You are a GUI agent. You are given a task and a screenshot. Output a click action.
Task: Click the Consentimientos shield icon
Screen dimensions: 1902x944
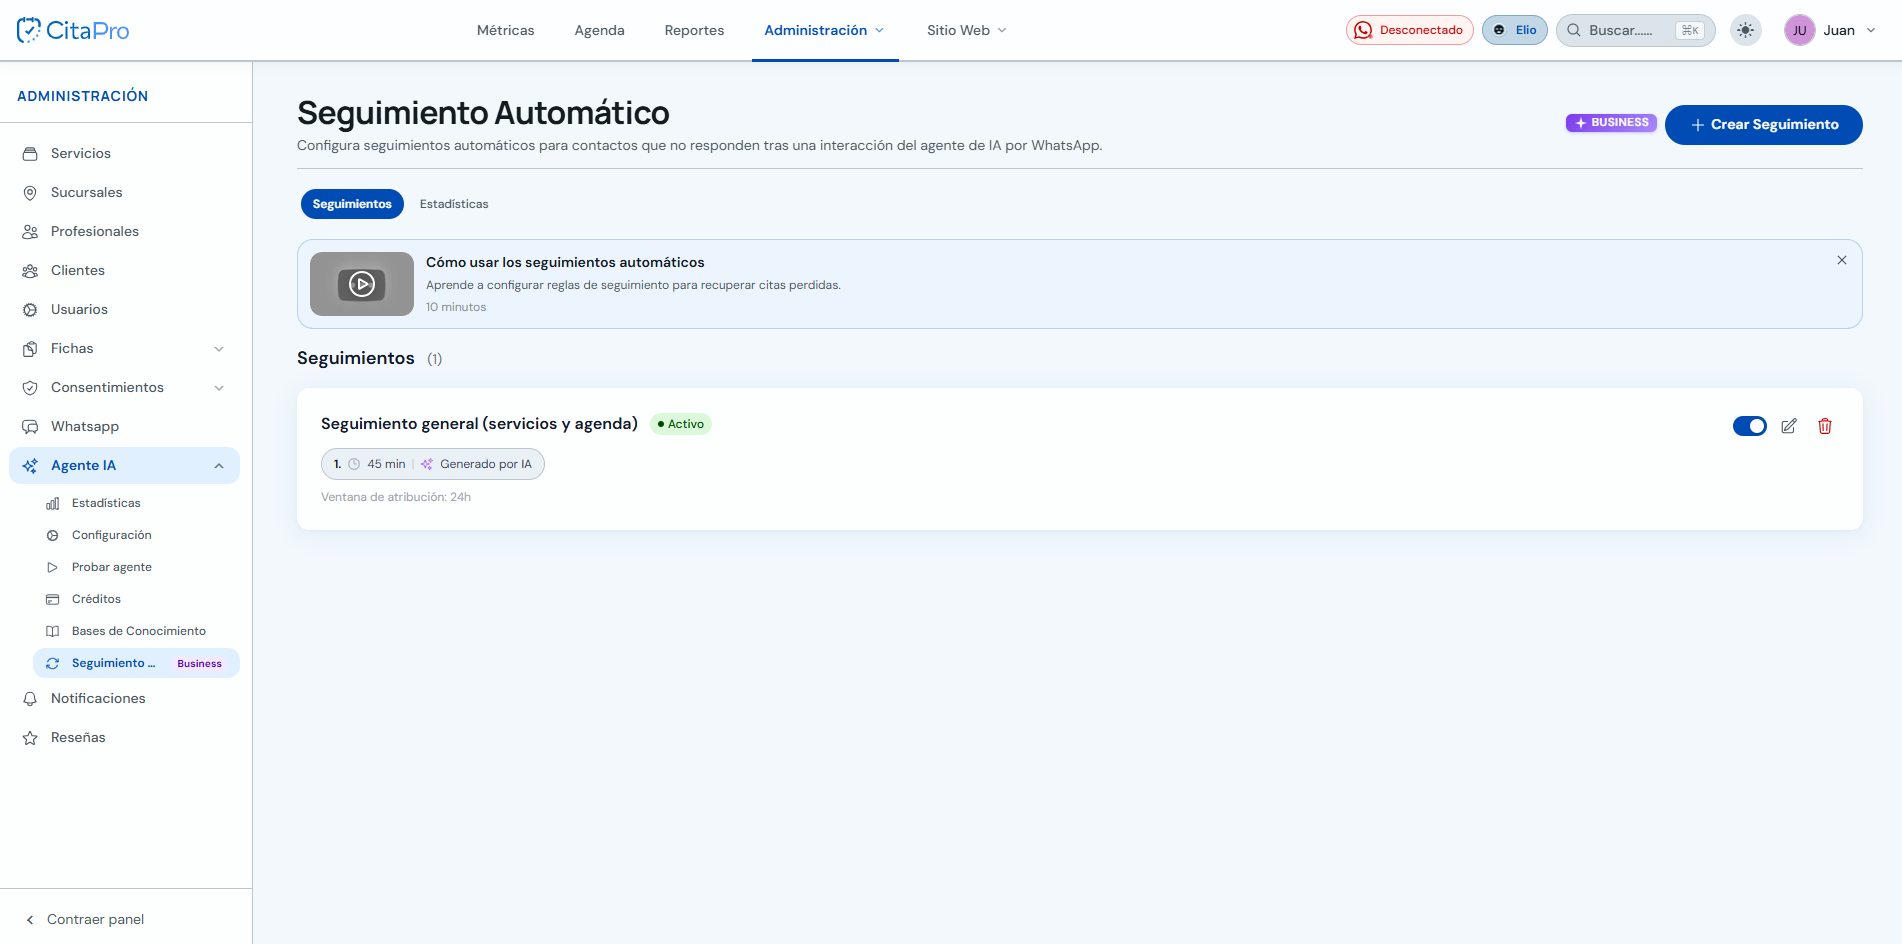(x=30, y=388)
